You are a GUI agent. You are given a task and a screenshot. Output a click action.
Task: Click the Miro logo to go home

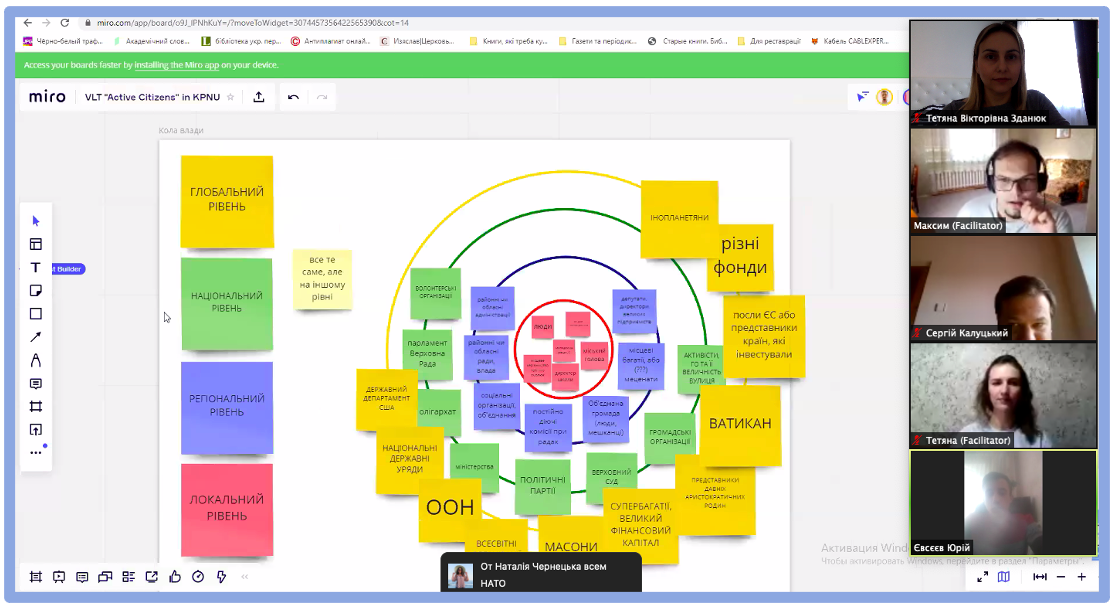pos(47,97)
